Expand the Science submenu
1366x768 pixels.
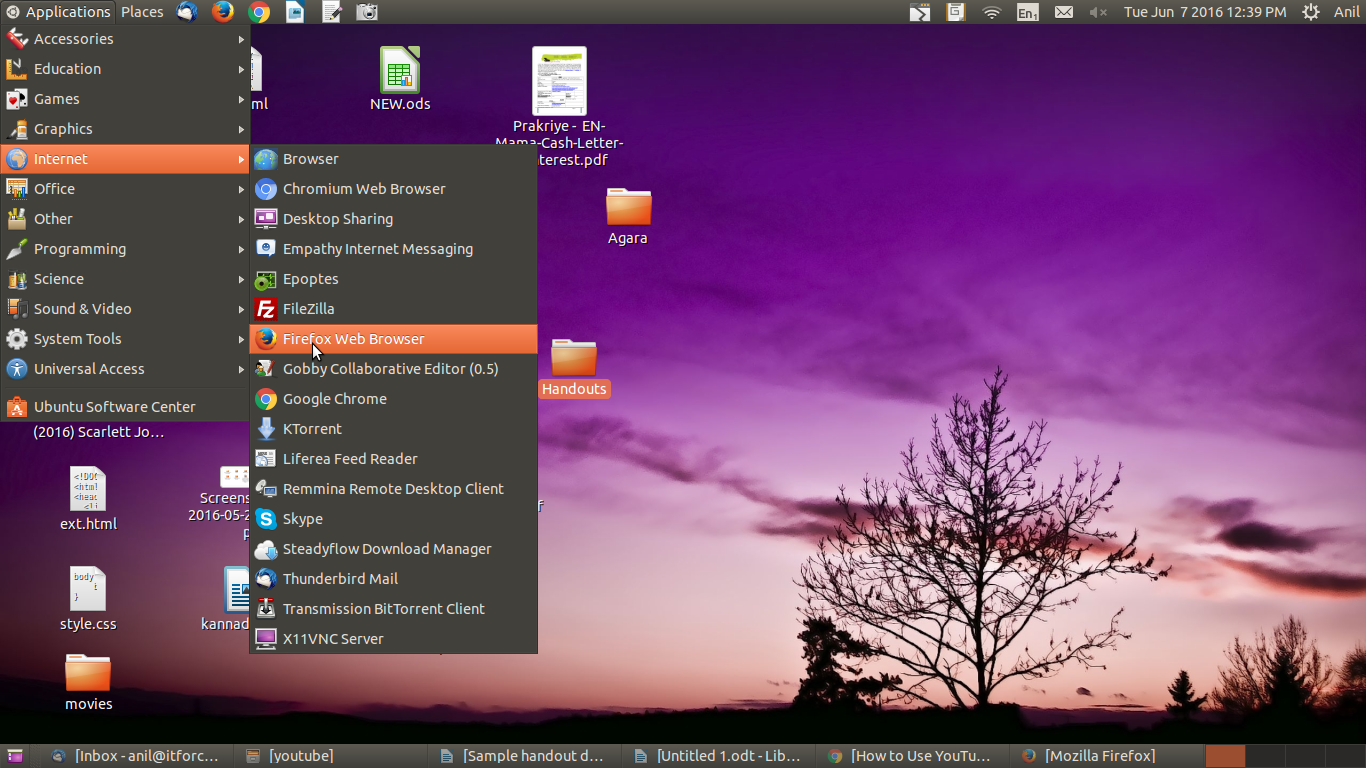click(125, 279)
